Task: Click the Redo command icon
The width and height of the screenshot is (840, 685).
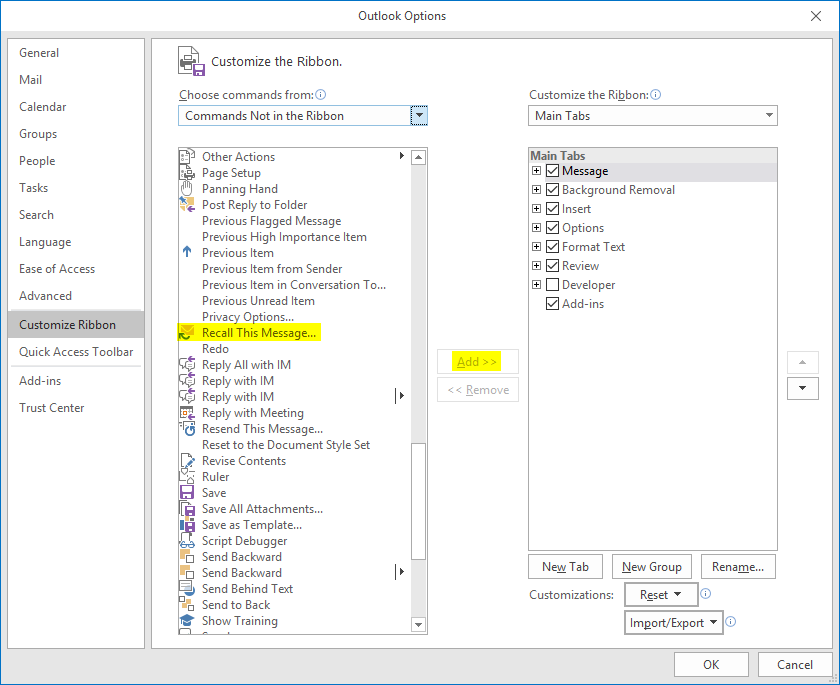Action: click(x=187, y=349)
